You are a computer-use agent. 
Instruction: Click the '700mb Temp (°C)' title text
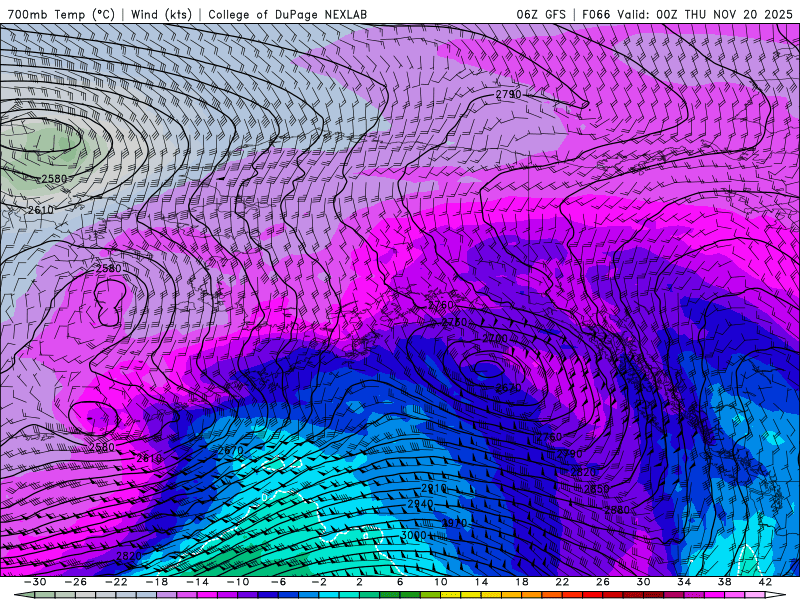pyautogui.click(x=62, y=14)
